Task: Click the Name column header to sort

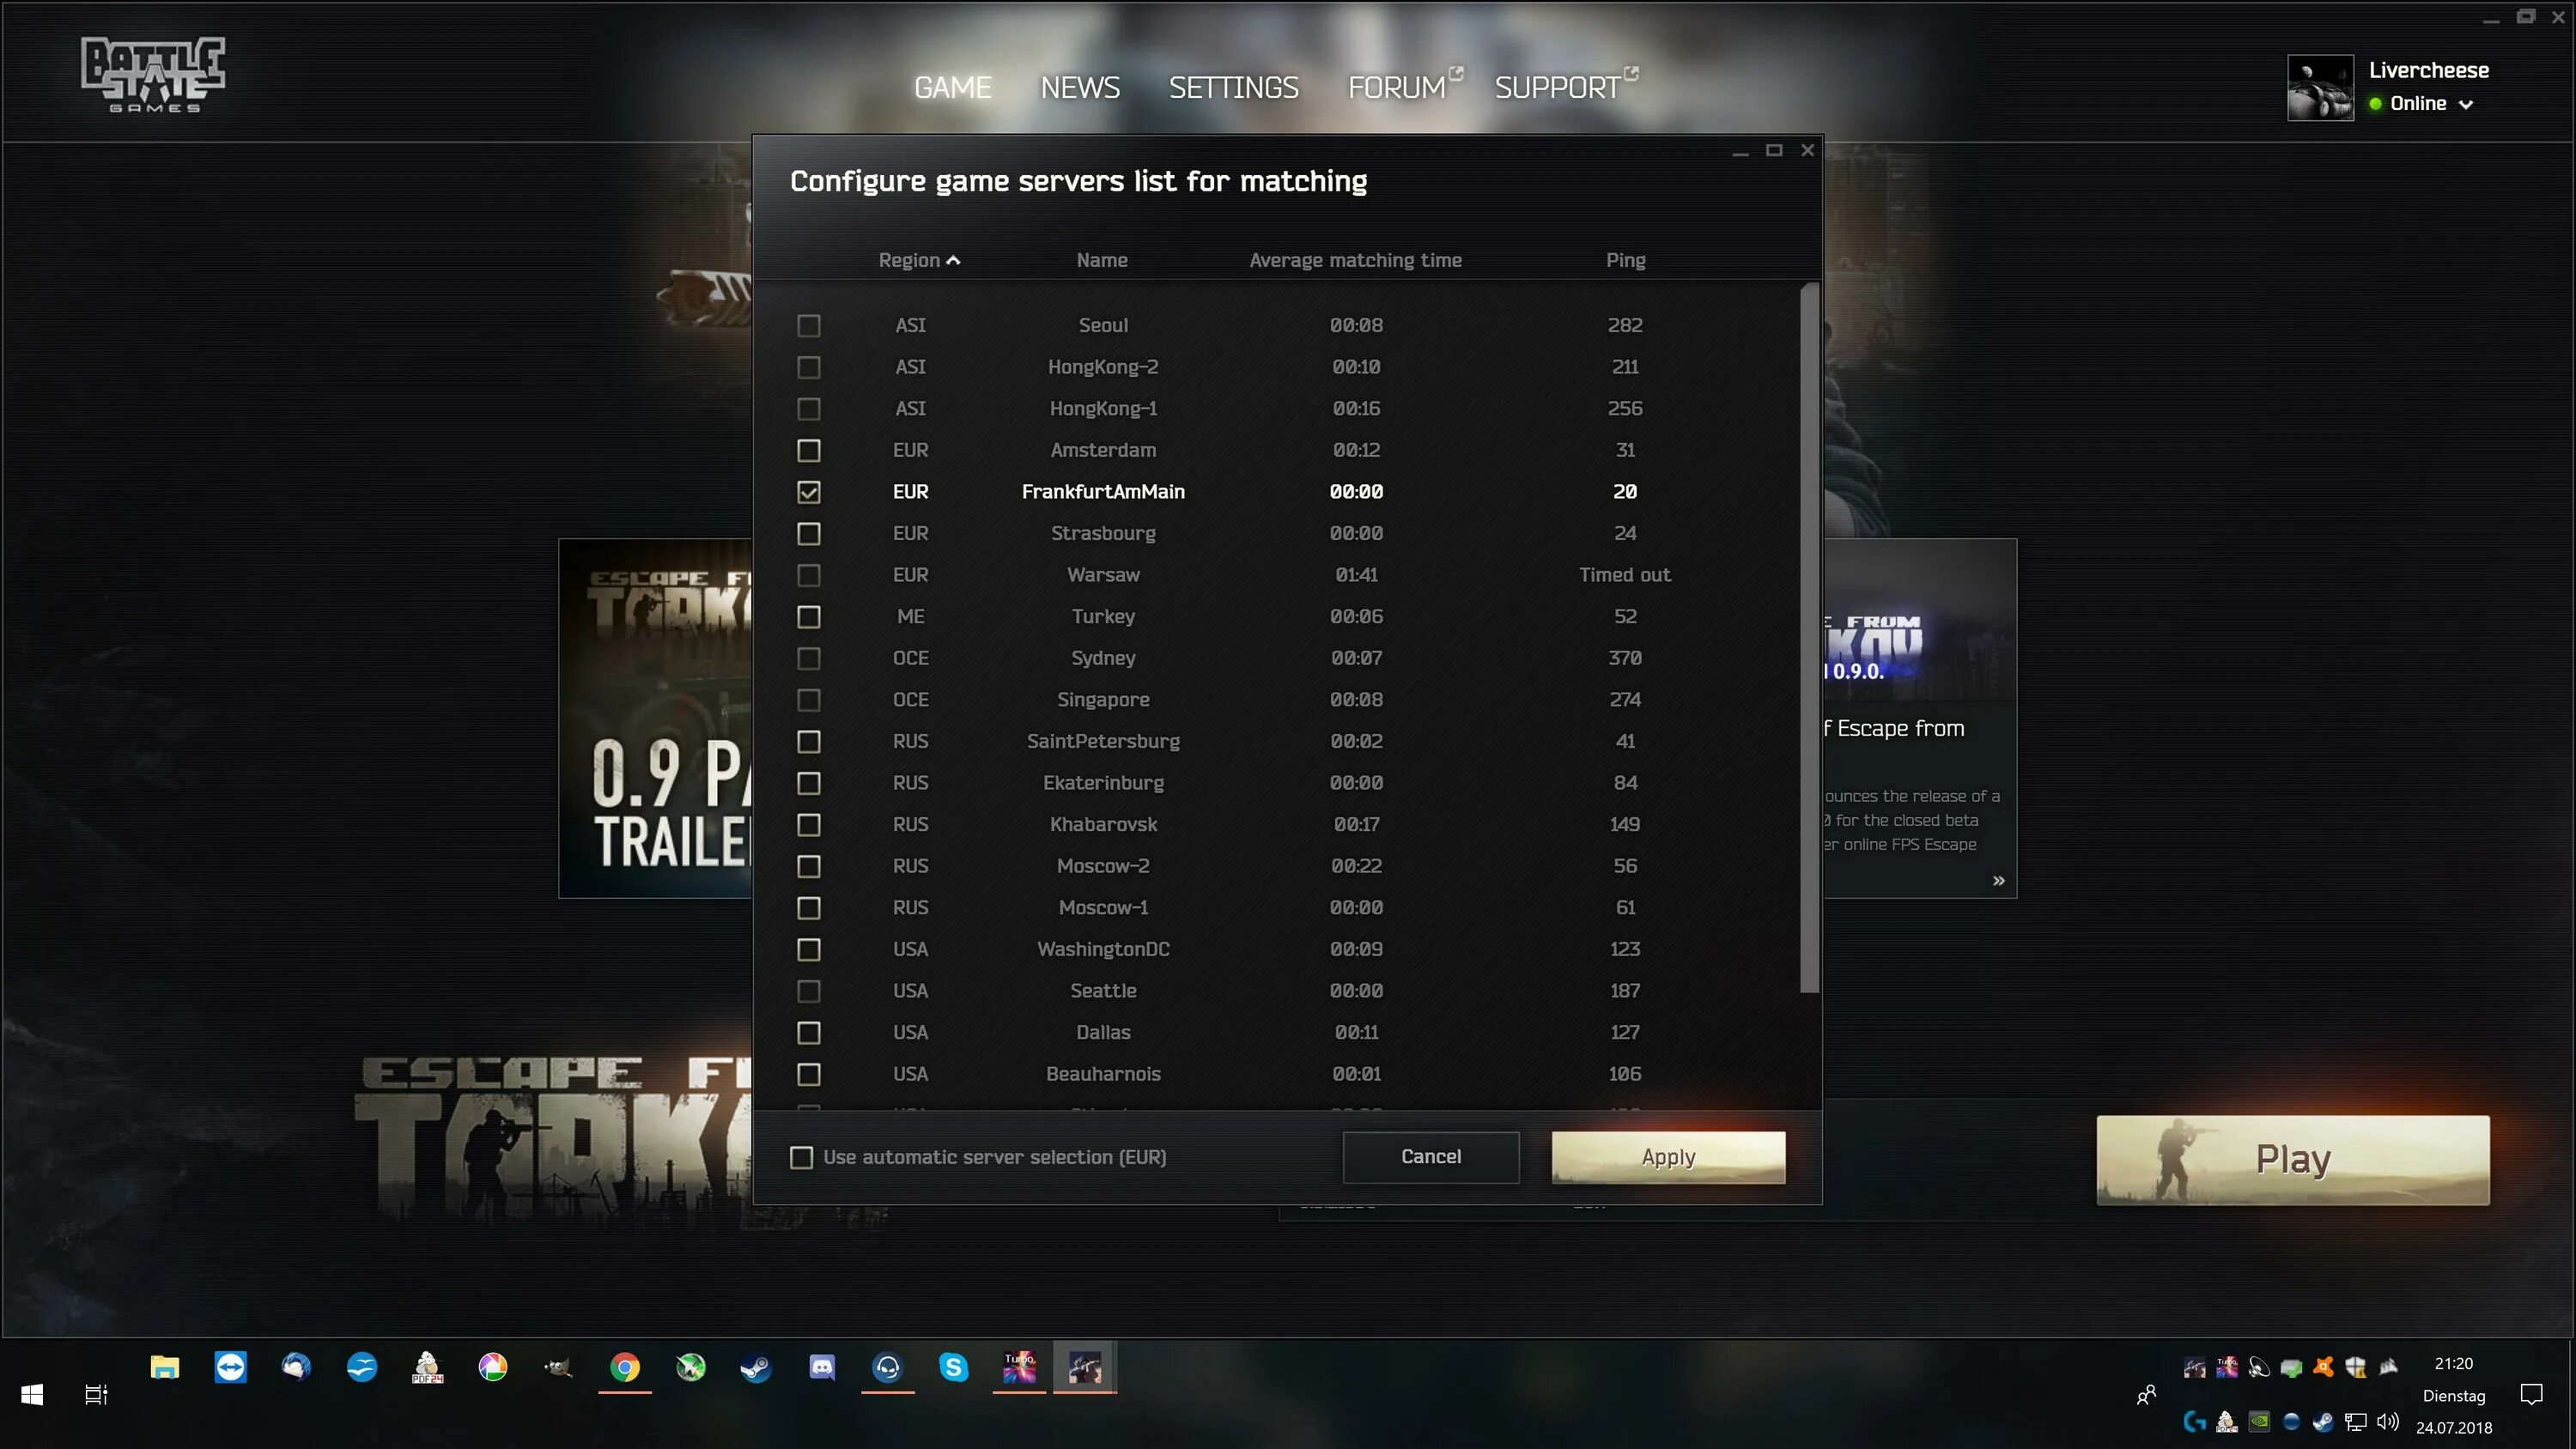Action: point(1103,258)
